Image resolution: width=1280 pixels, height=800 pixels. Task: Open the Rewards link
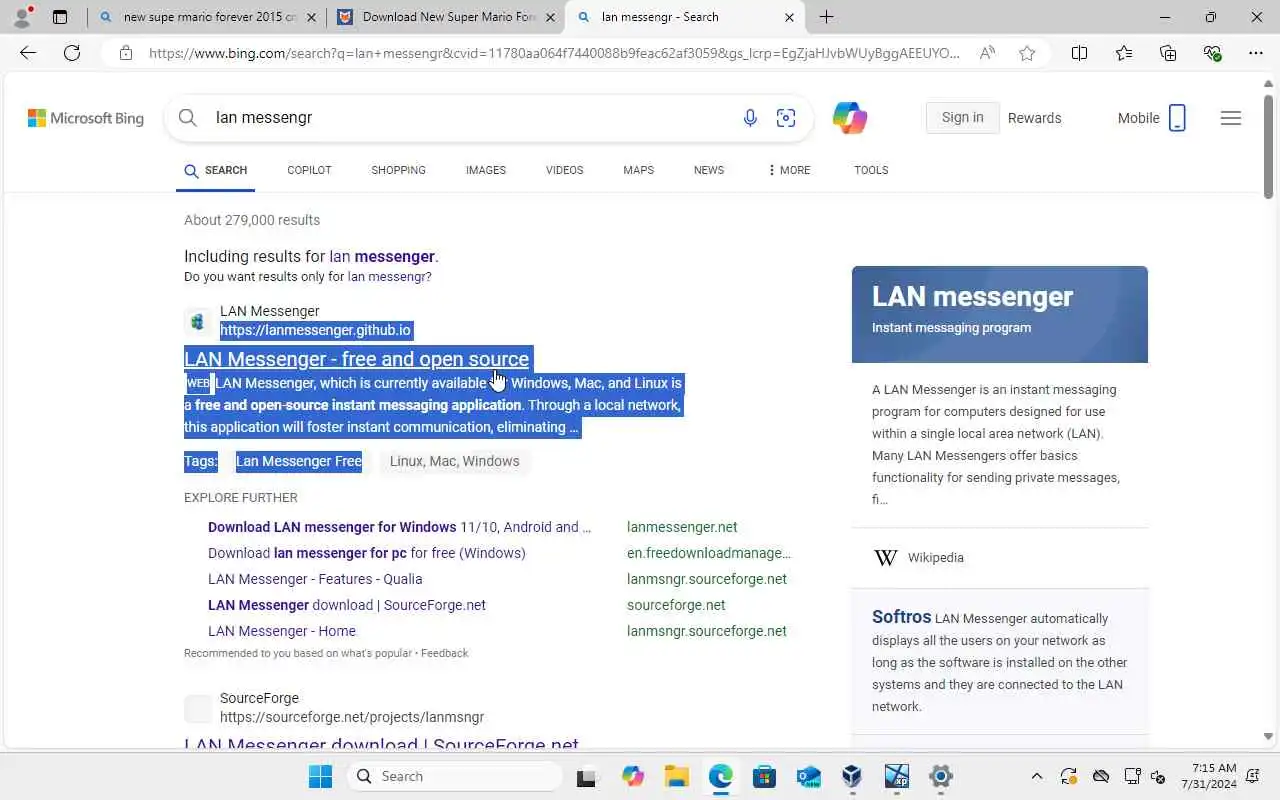point(1034,118)
